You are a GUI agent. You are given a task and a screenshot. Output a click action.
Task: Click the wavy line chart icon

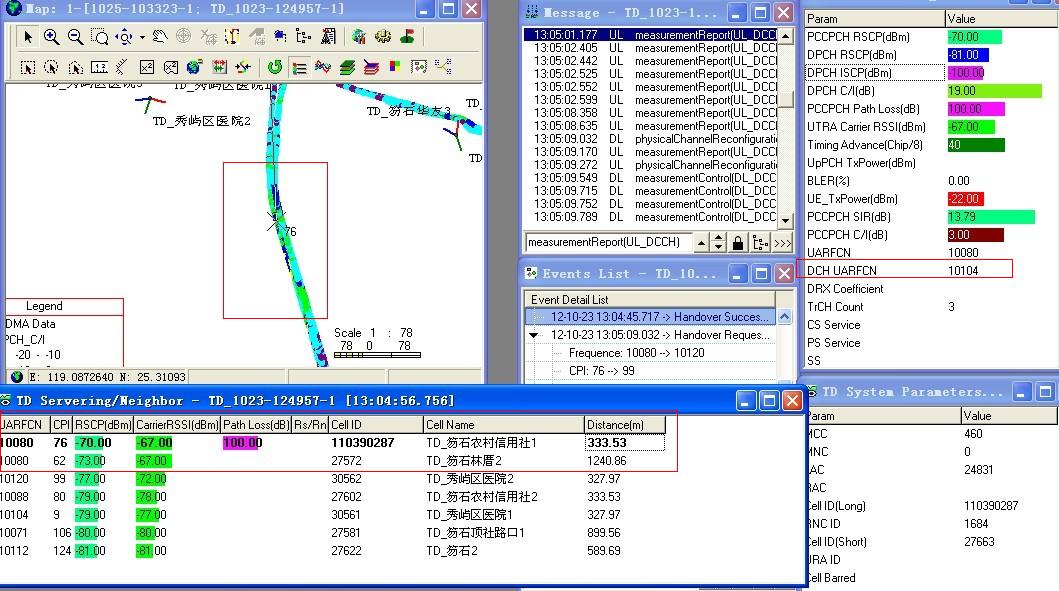(x=323, y=67)
